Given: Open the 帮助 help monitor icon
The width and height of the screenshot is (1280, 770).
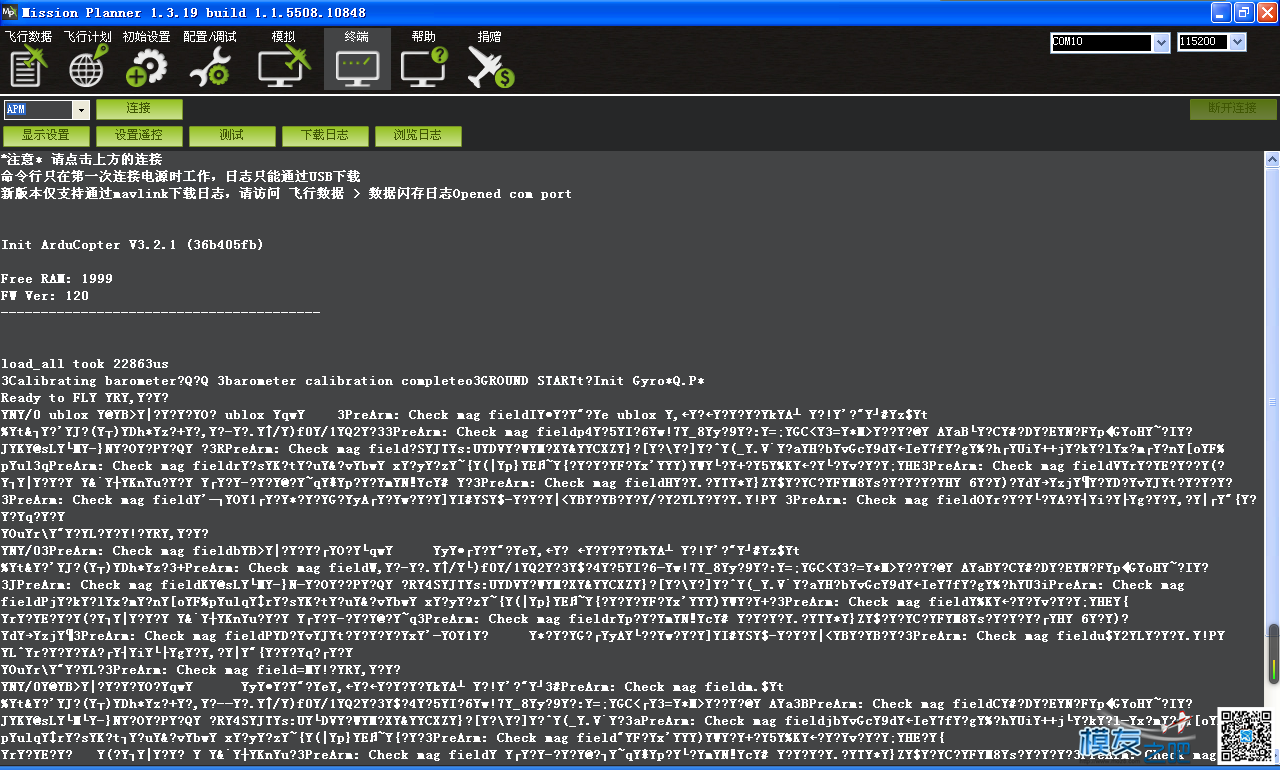Looking at the screenshot, I should coord(423,59).
